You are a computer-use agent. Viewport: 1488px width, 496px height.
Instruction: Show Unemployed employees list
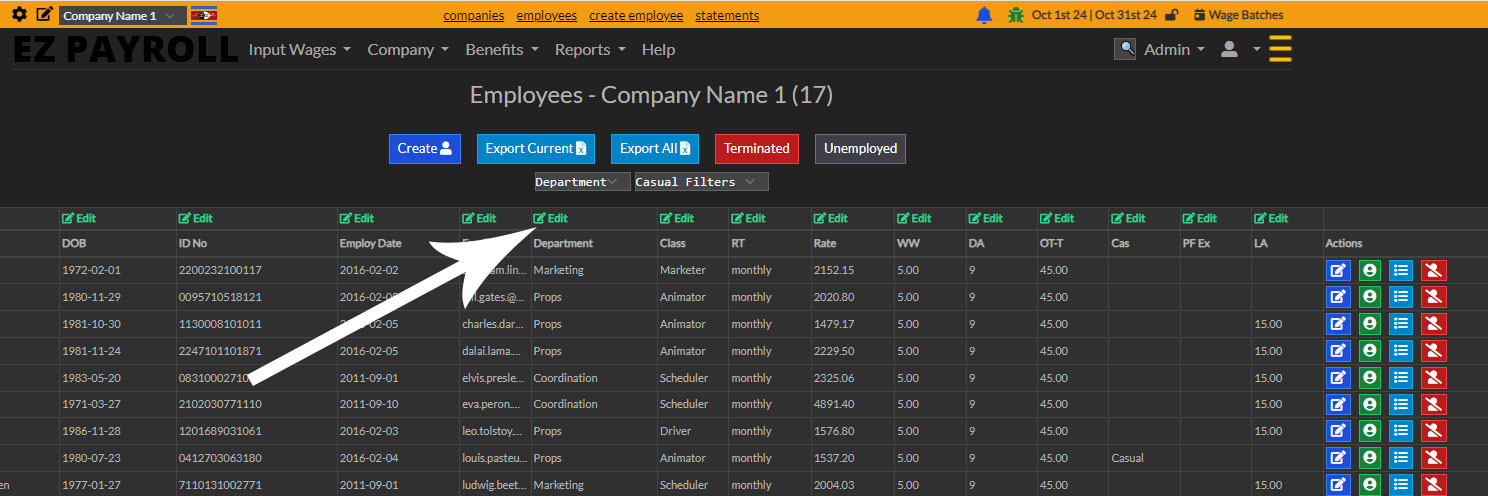click(860, 148)
